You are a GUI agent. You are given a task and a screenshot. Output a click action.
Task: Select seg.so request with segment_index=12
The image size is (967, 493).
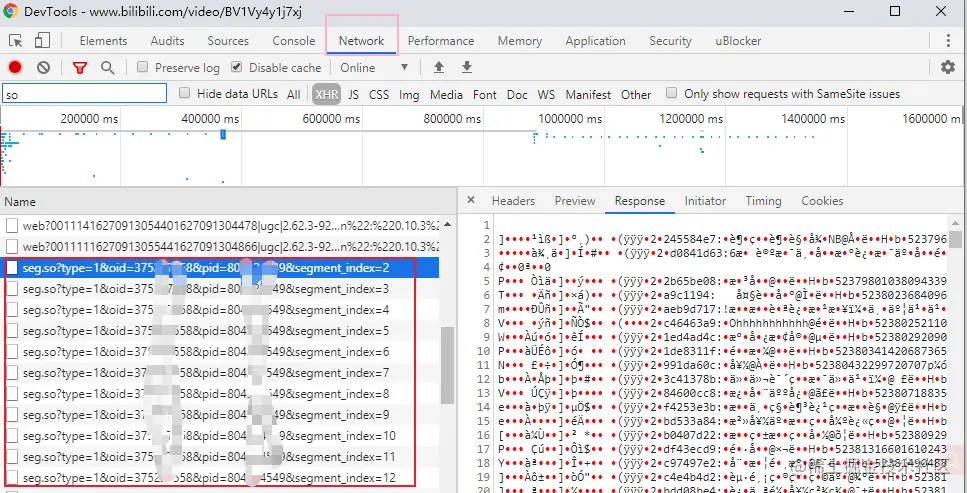point(222,478)
